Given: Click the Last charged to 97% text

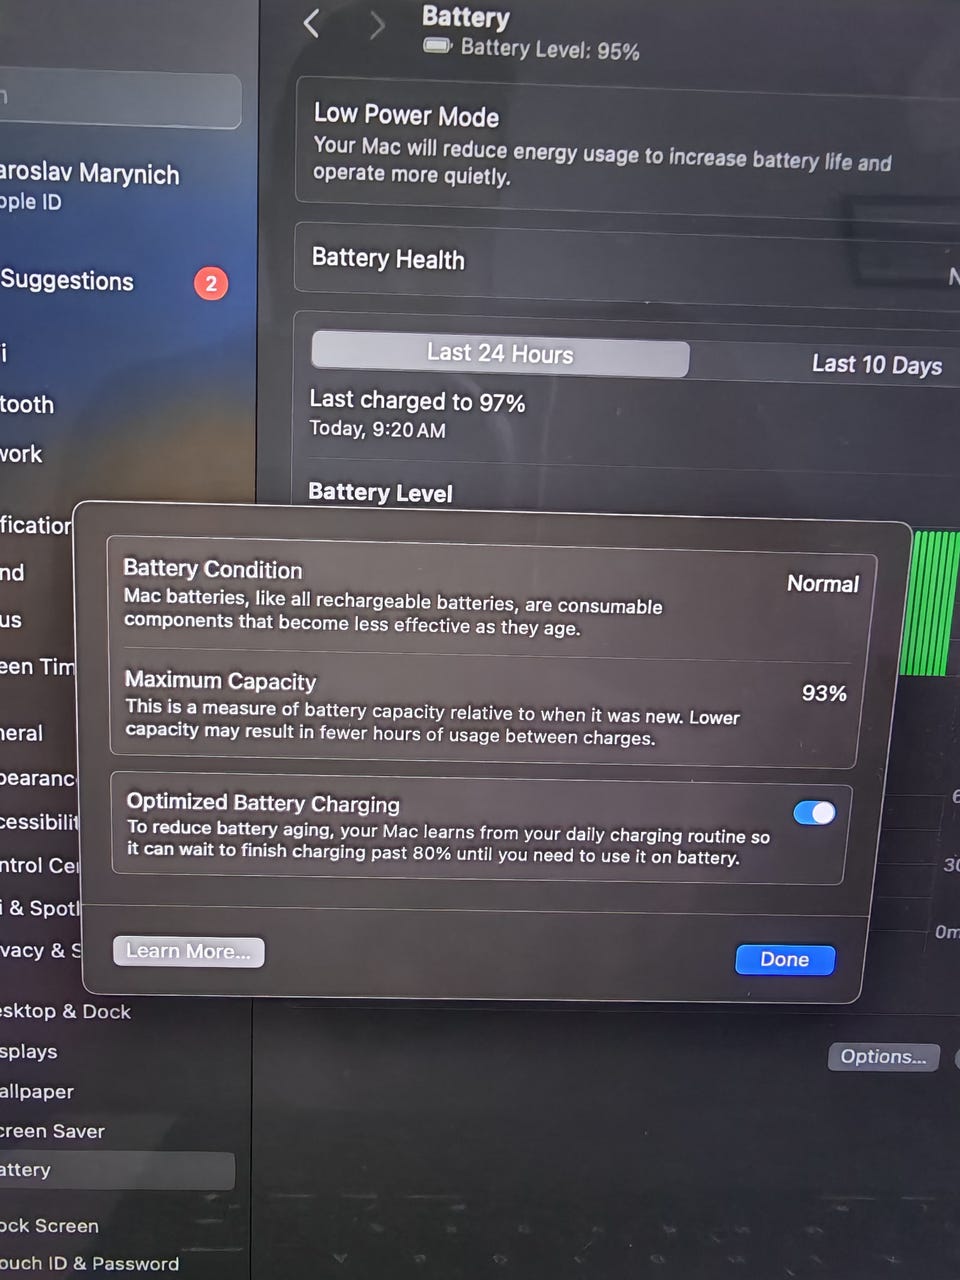Looking at the screenshot, I should point(417,401).
